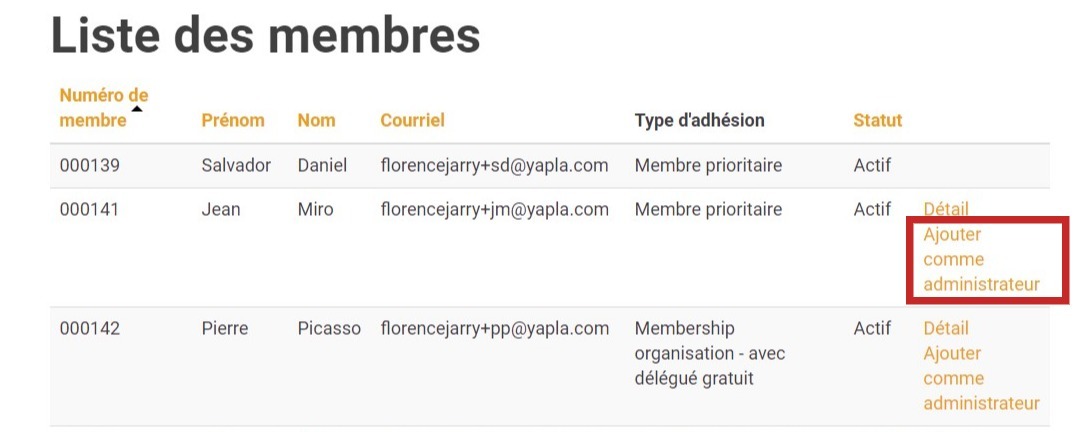Viewport: 1077px width, 432px height.
Task: Click the sort arrow beside Numéro de membre
Action: (x=137, y=109)
